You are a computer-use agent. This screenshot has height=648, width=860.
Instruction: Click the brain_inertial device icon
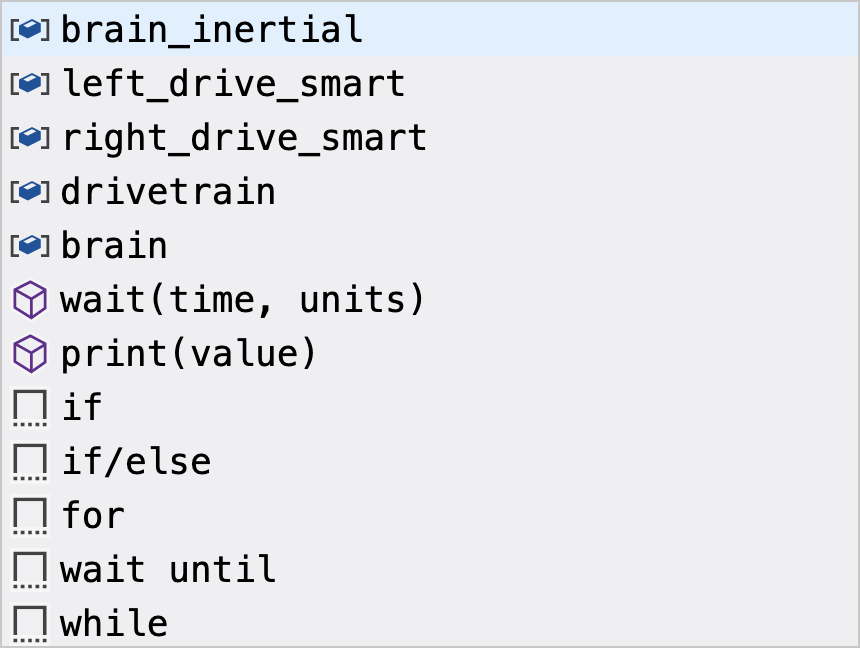(x=29, y=29)
